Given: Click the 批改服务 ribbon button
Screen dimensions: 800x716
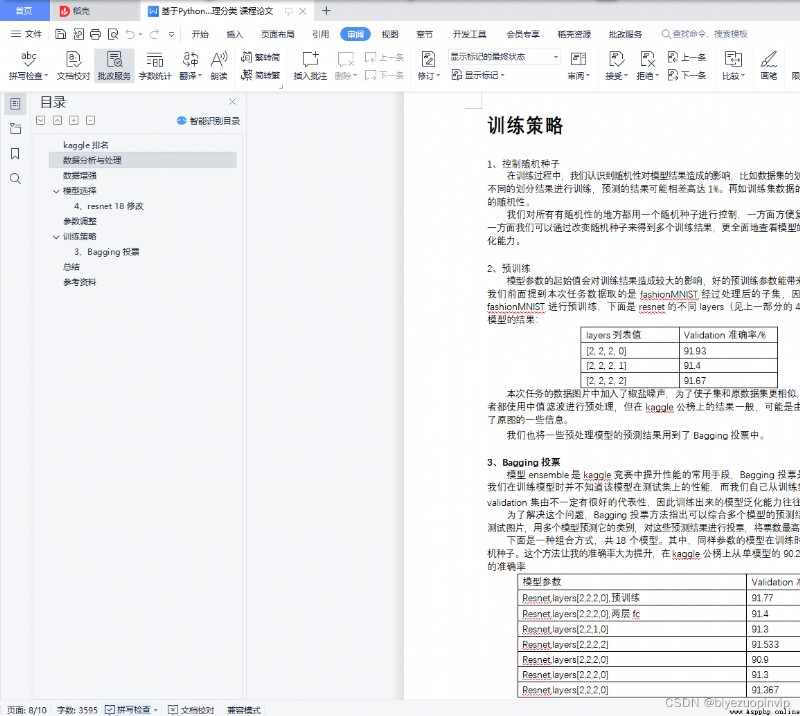Looking at the screenshot, I should click(114, 66).
